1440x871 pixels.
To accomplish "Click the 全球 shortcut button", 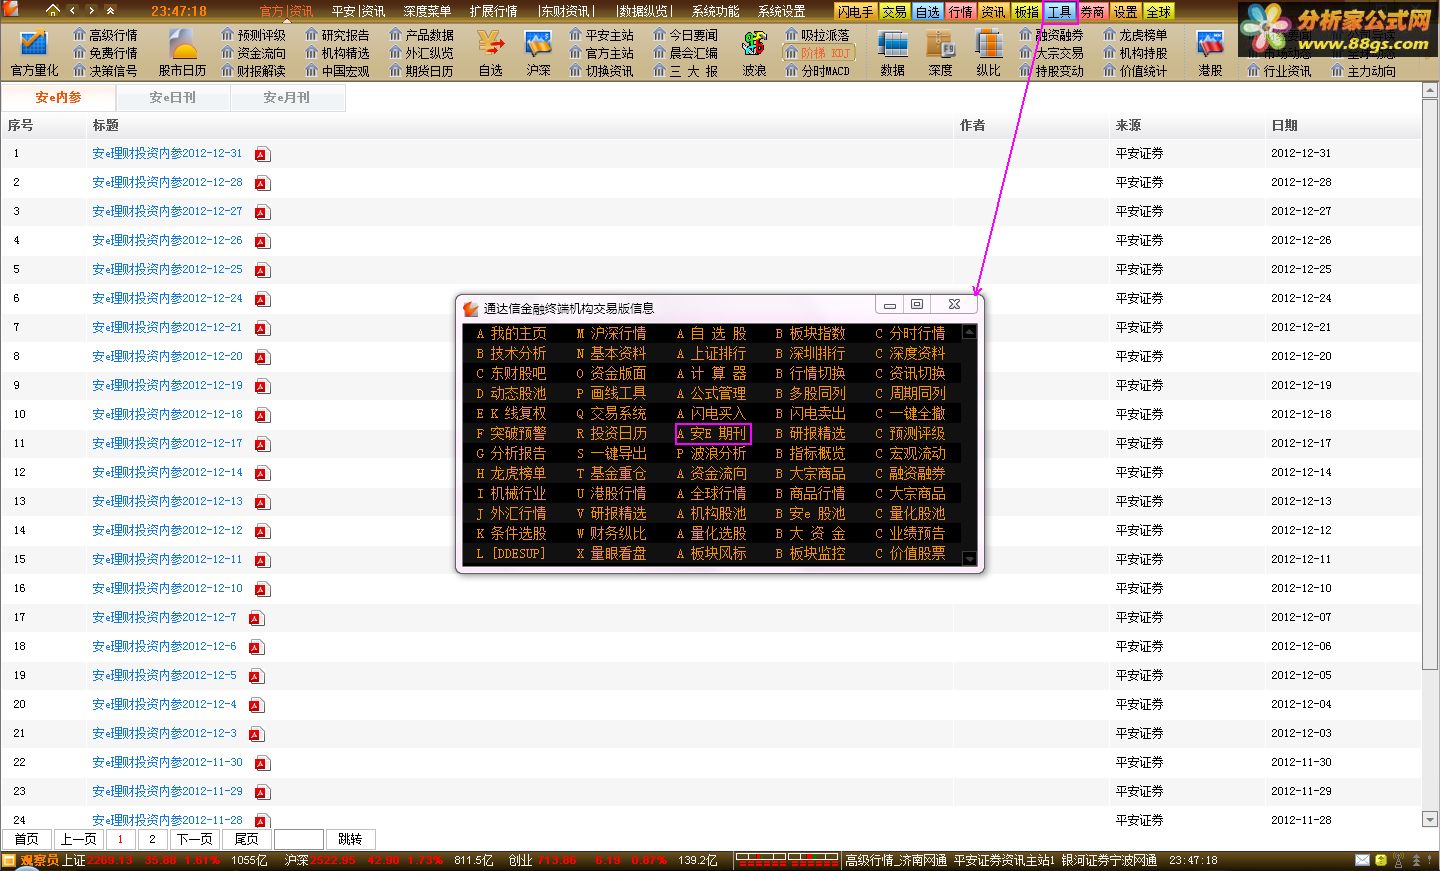I will [1158, 12].
